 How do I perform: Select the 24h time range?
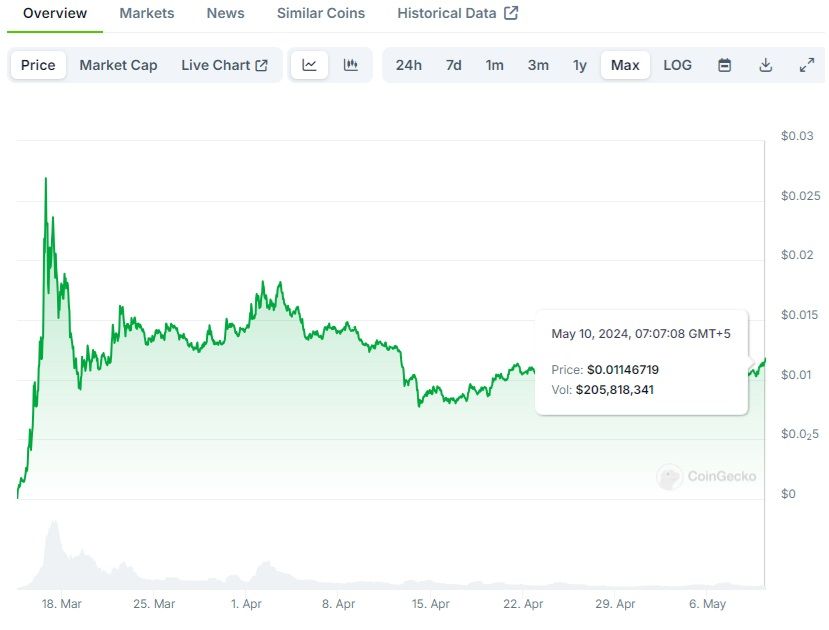(408, 65)
